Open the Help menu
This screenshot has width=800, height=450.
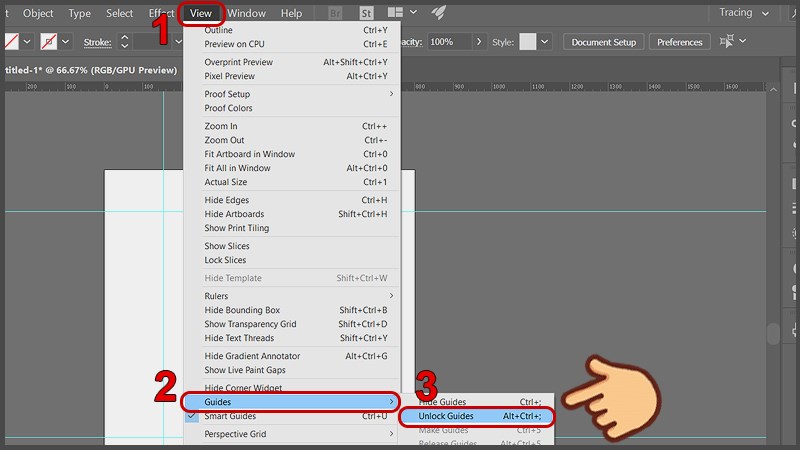pyautogui.click(x=291, y=13)
